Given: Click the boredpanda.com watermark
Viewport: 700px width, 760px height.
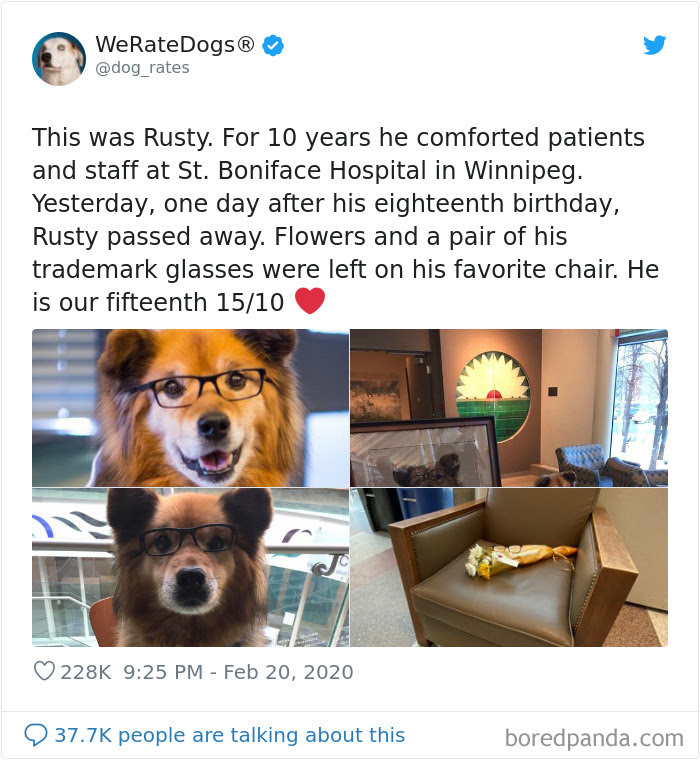Looking at the screenshot, I should (594, 739).
